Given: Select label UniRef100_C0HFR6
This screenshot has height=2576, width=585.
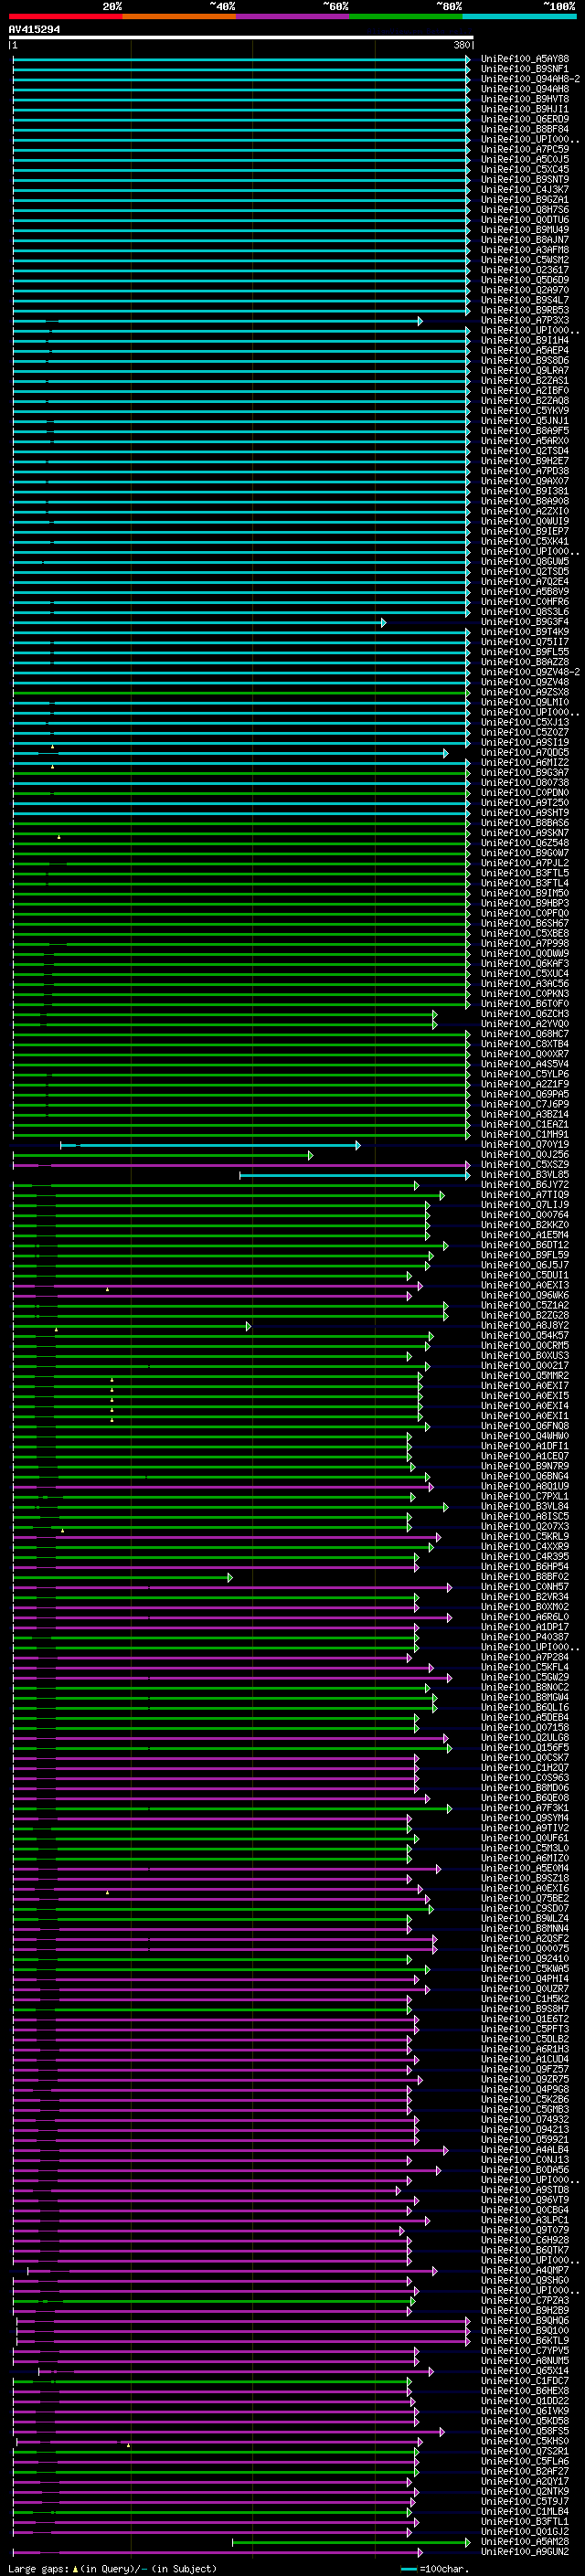Looking at the screenshot, I should tap(525, 601).
